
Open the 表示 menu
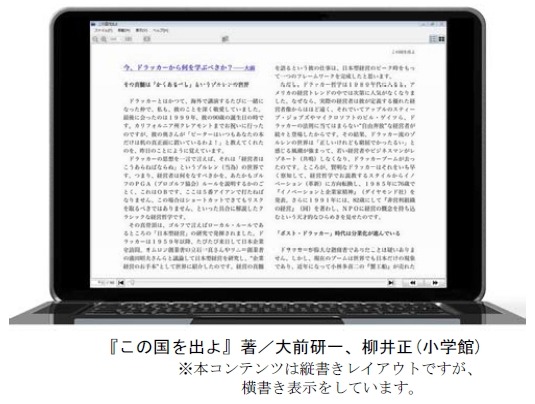(x=142, y=30)
